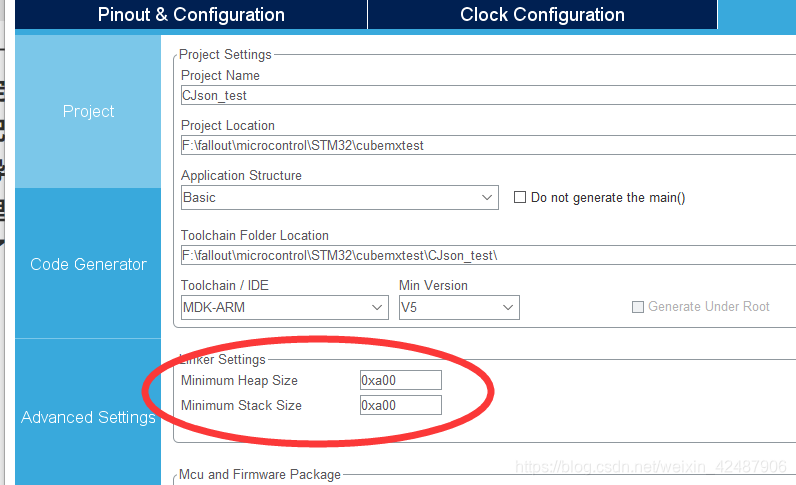Click the MDK-ARM dropdown chevron

[x=377, y=308]
